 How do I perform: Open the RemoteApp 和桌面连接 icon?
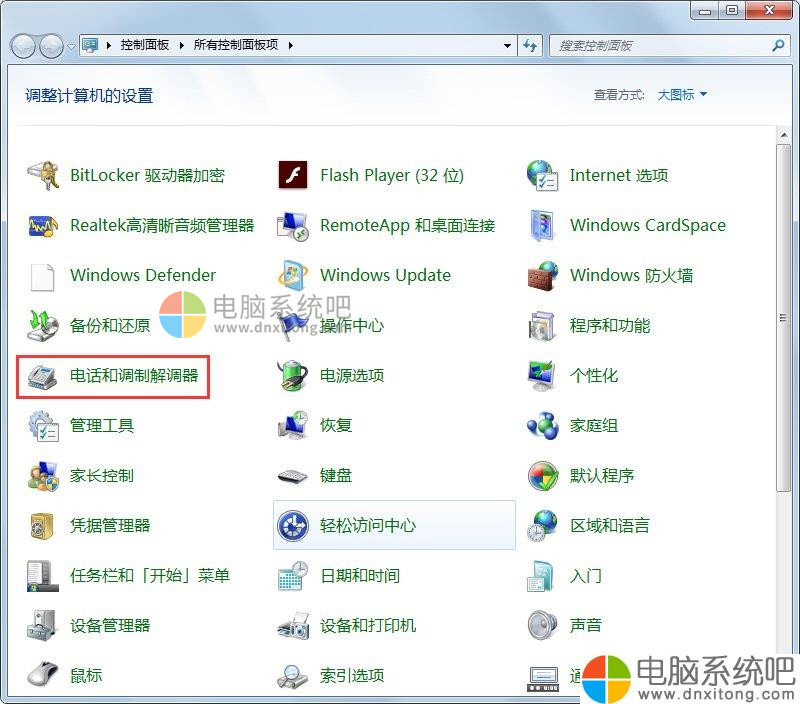tap(293, 225)
